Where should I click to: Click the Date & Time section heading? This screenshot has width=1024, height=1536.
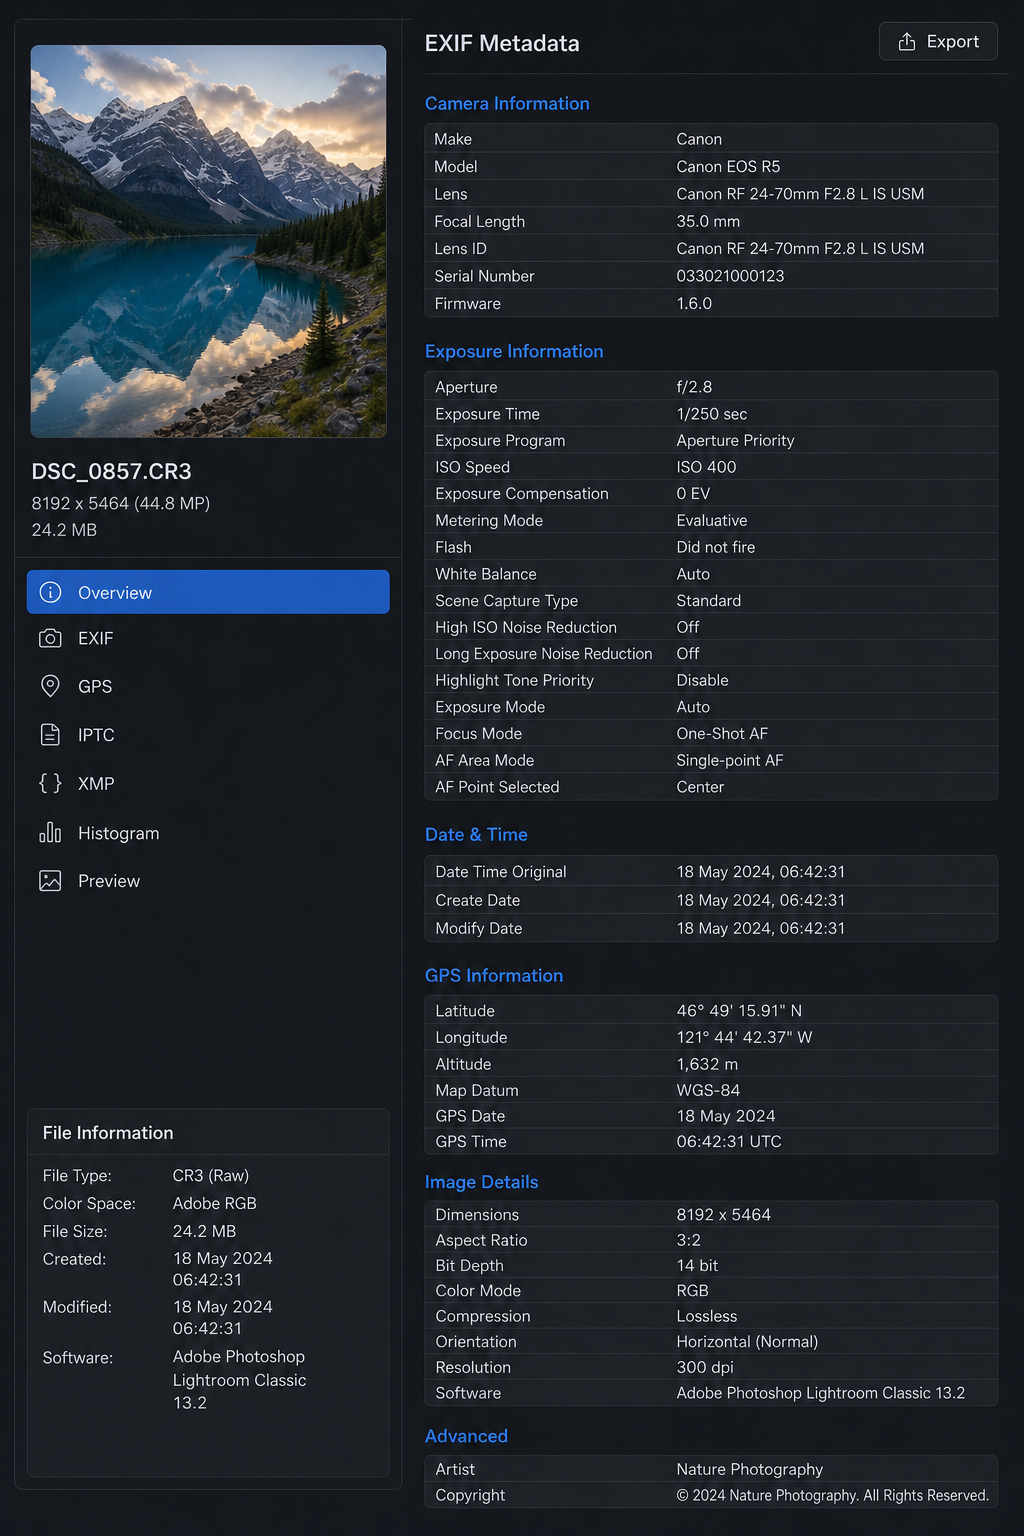[476, 834]
